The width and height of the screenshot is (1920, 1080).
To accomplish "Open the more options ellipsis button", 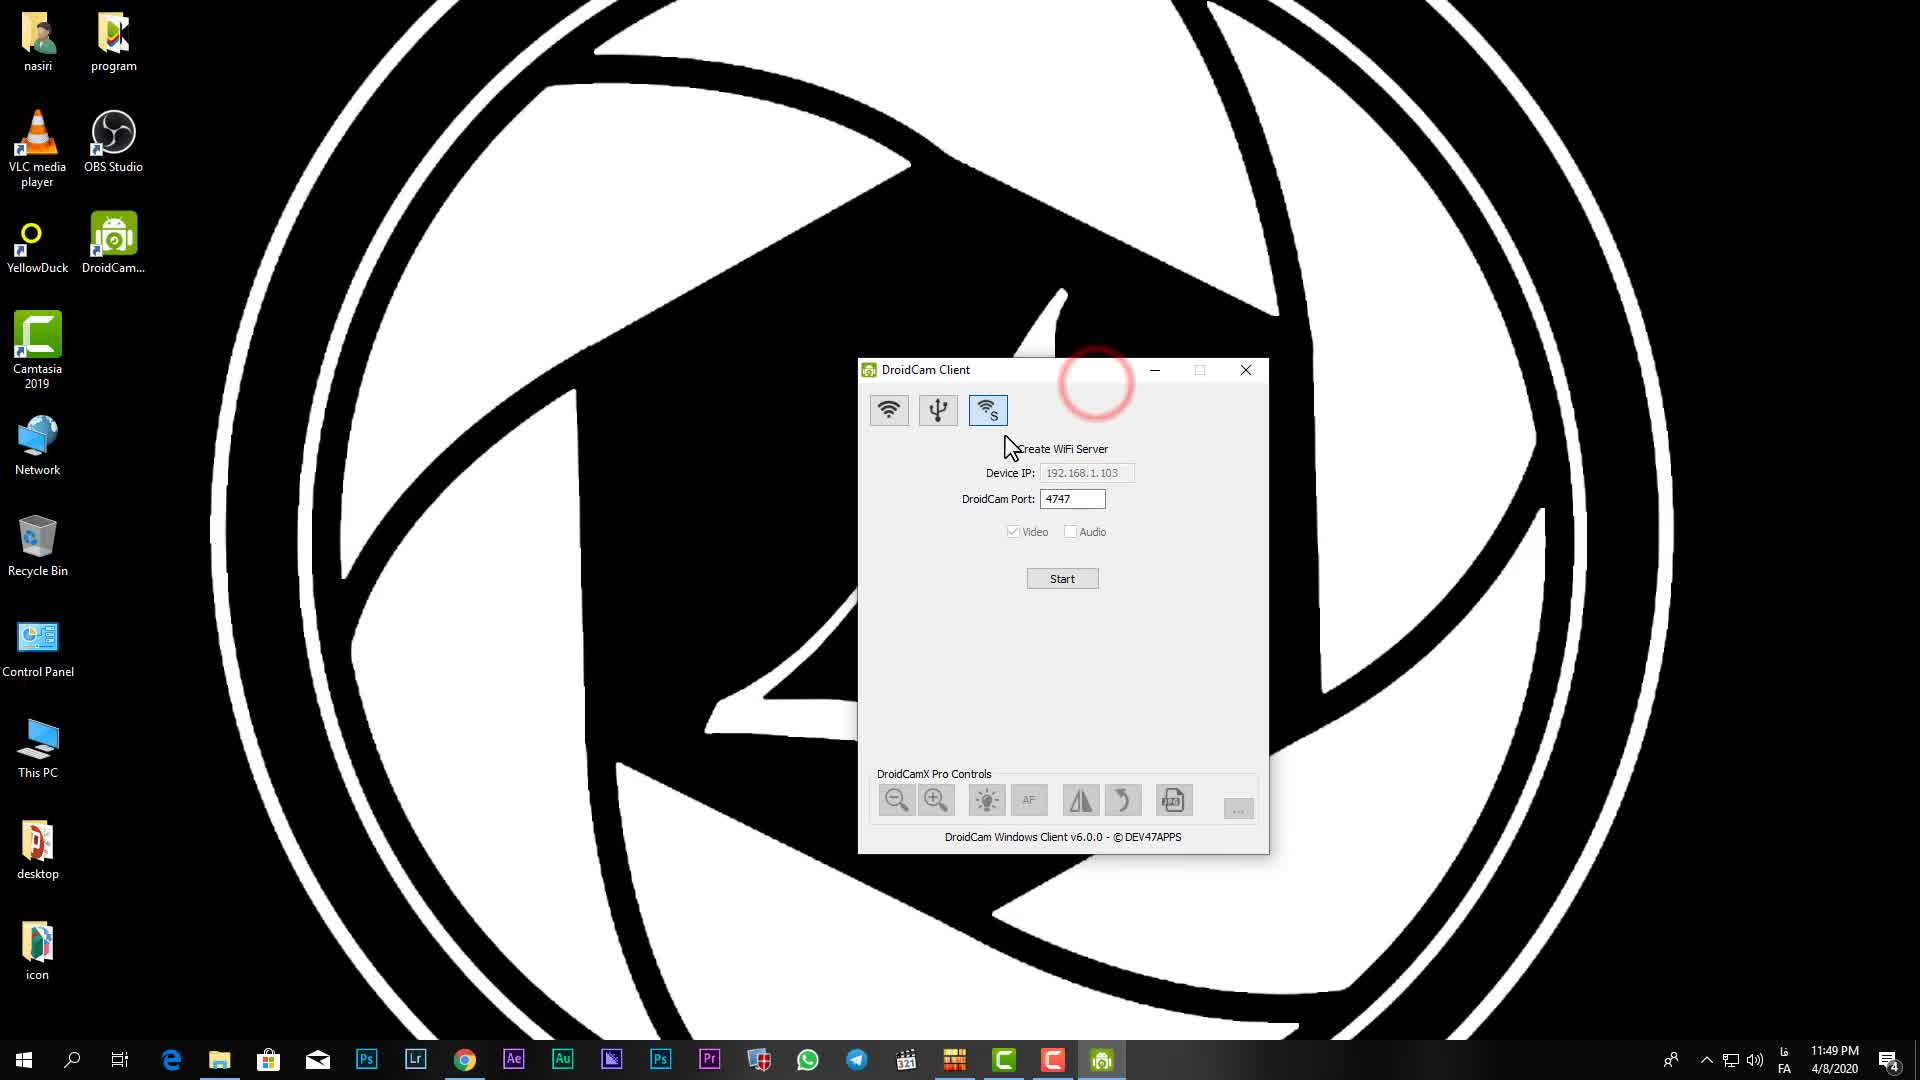I will tap(1238, 809).
